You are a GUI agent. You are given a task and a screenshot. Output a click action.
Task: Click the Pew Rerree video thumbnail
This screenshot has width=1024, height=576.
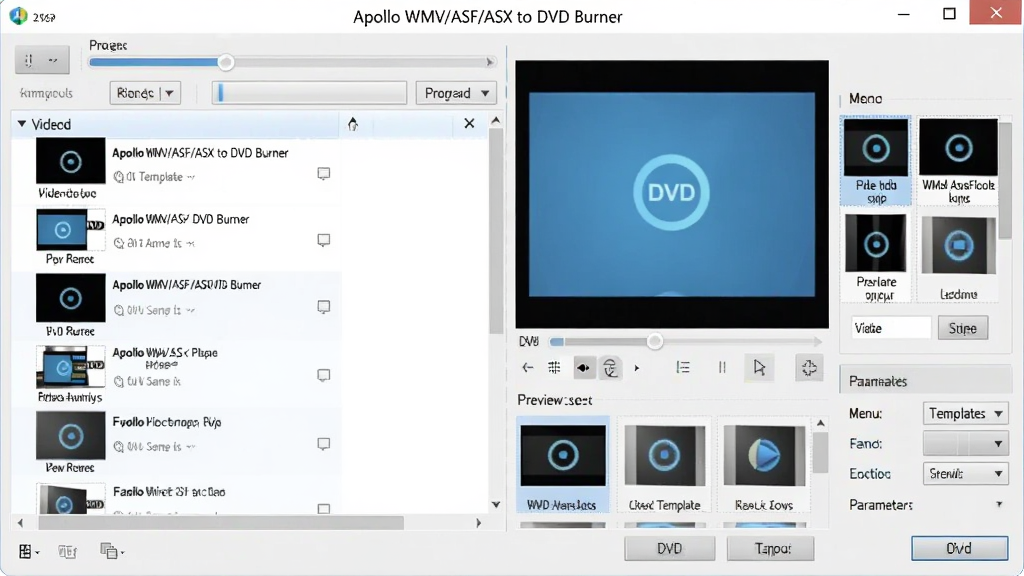point(71,435)
